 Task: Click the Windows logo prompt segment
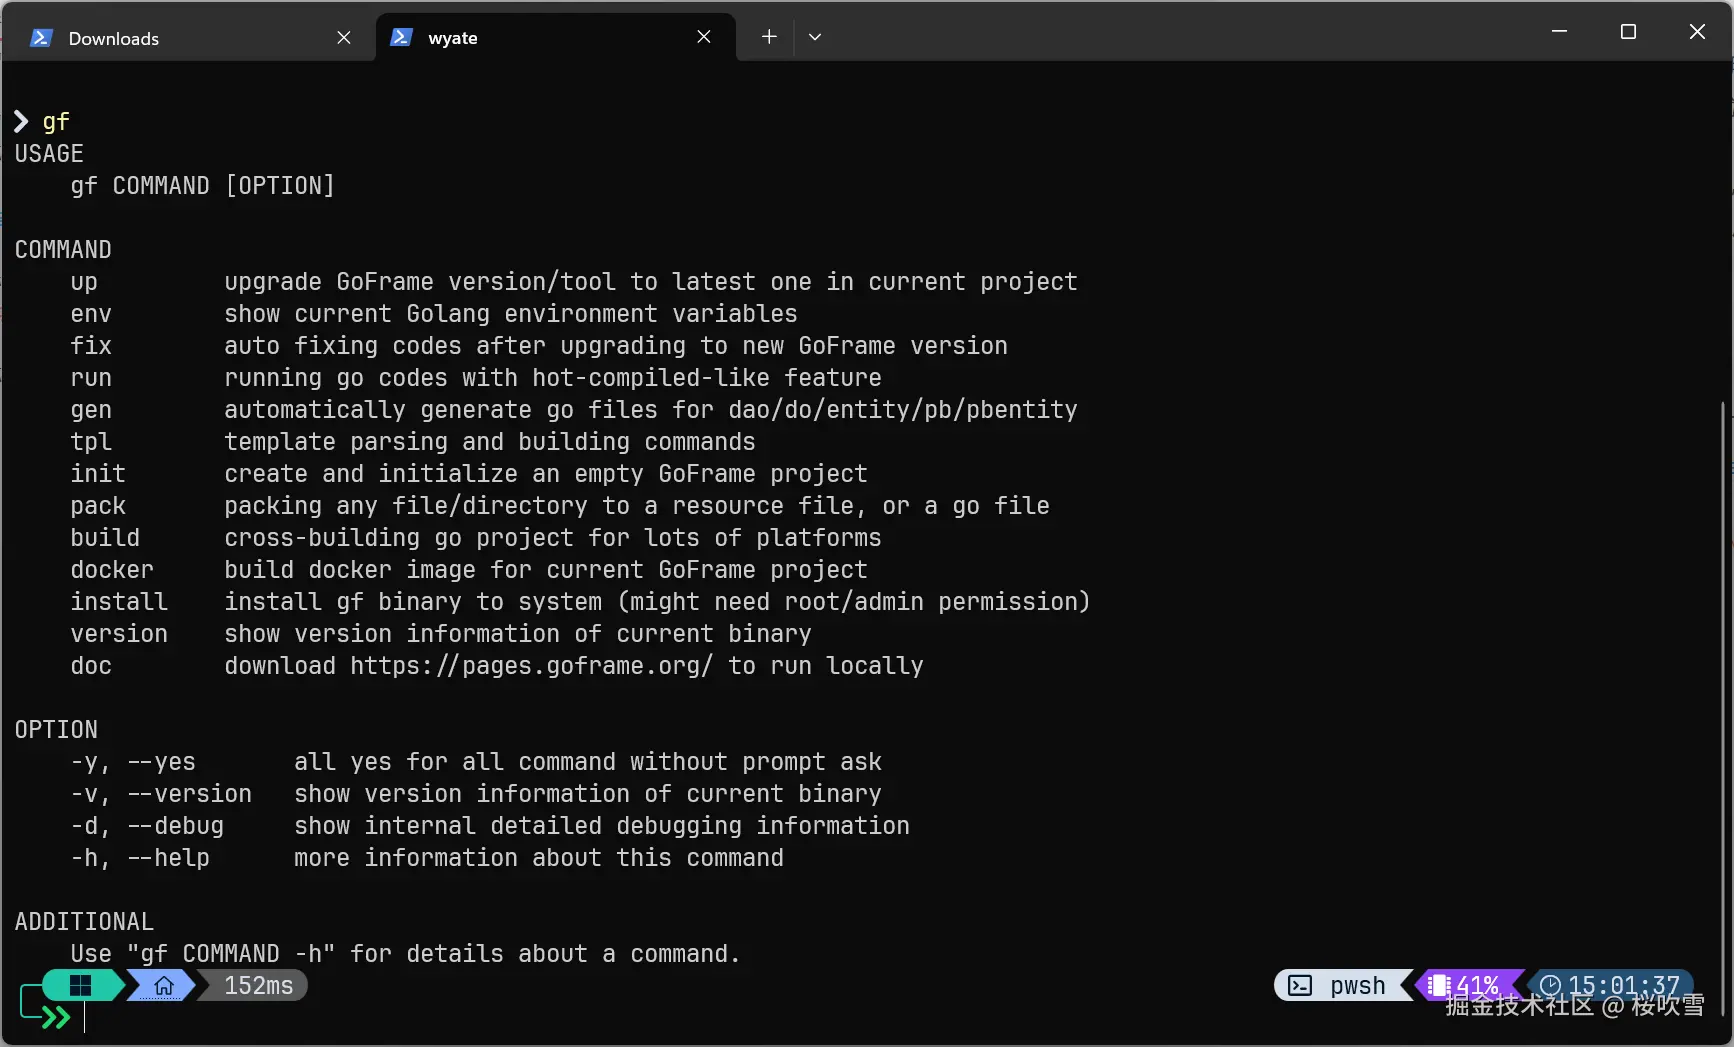(81, 986)
